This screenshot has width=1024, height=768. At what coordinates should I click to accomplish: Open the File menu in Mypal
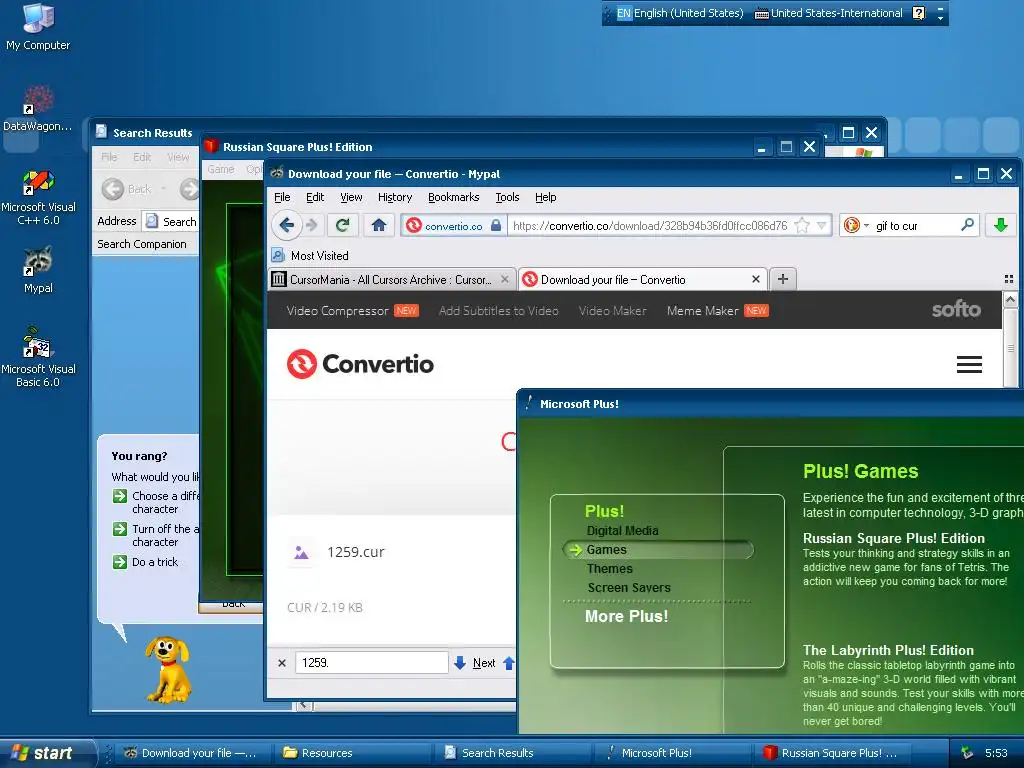(x=282, y=197)
